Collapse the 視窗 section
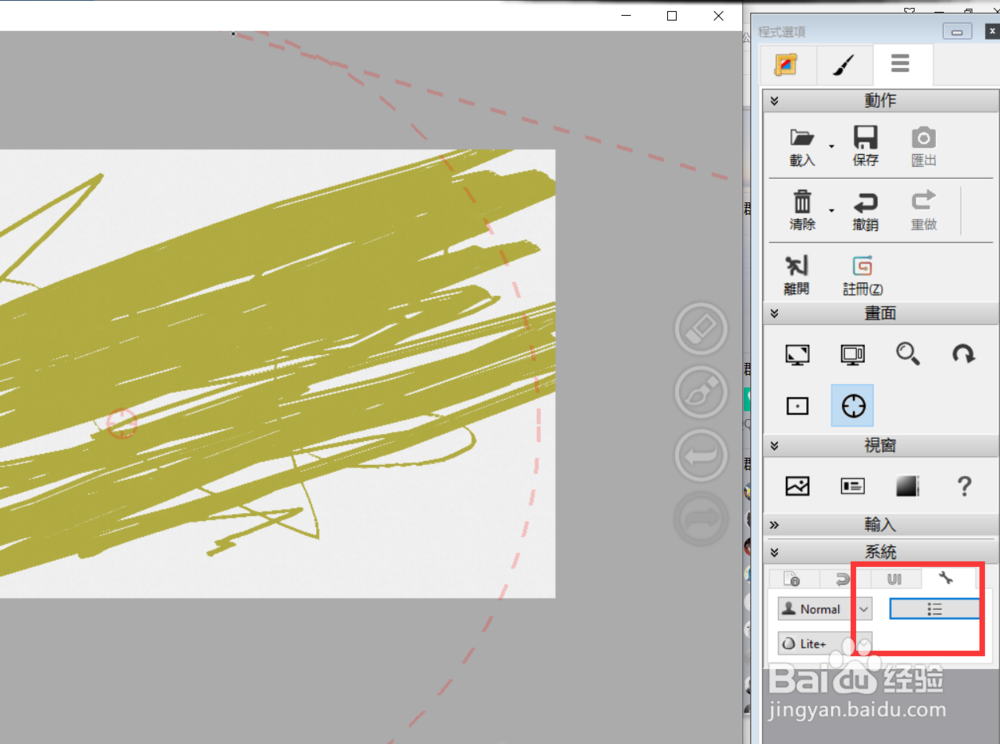Screen dimensions: 1000x744 [x=774, y=446]
